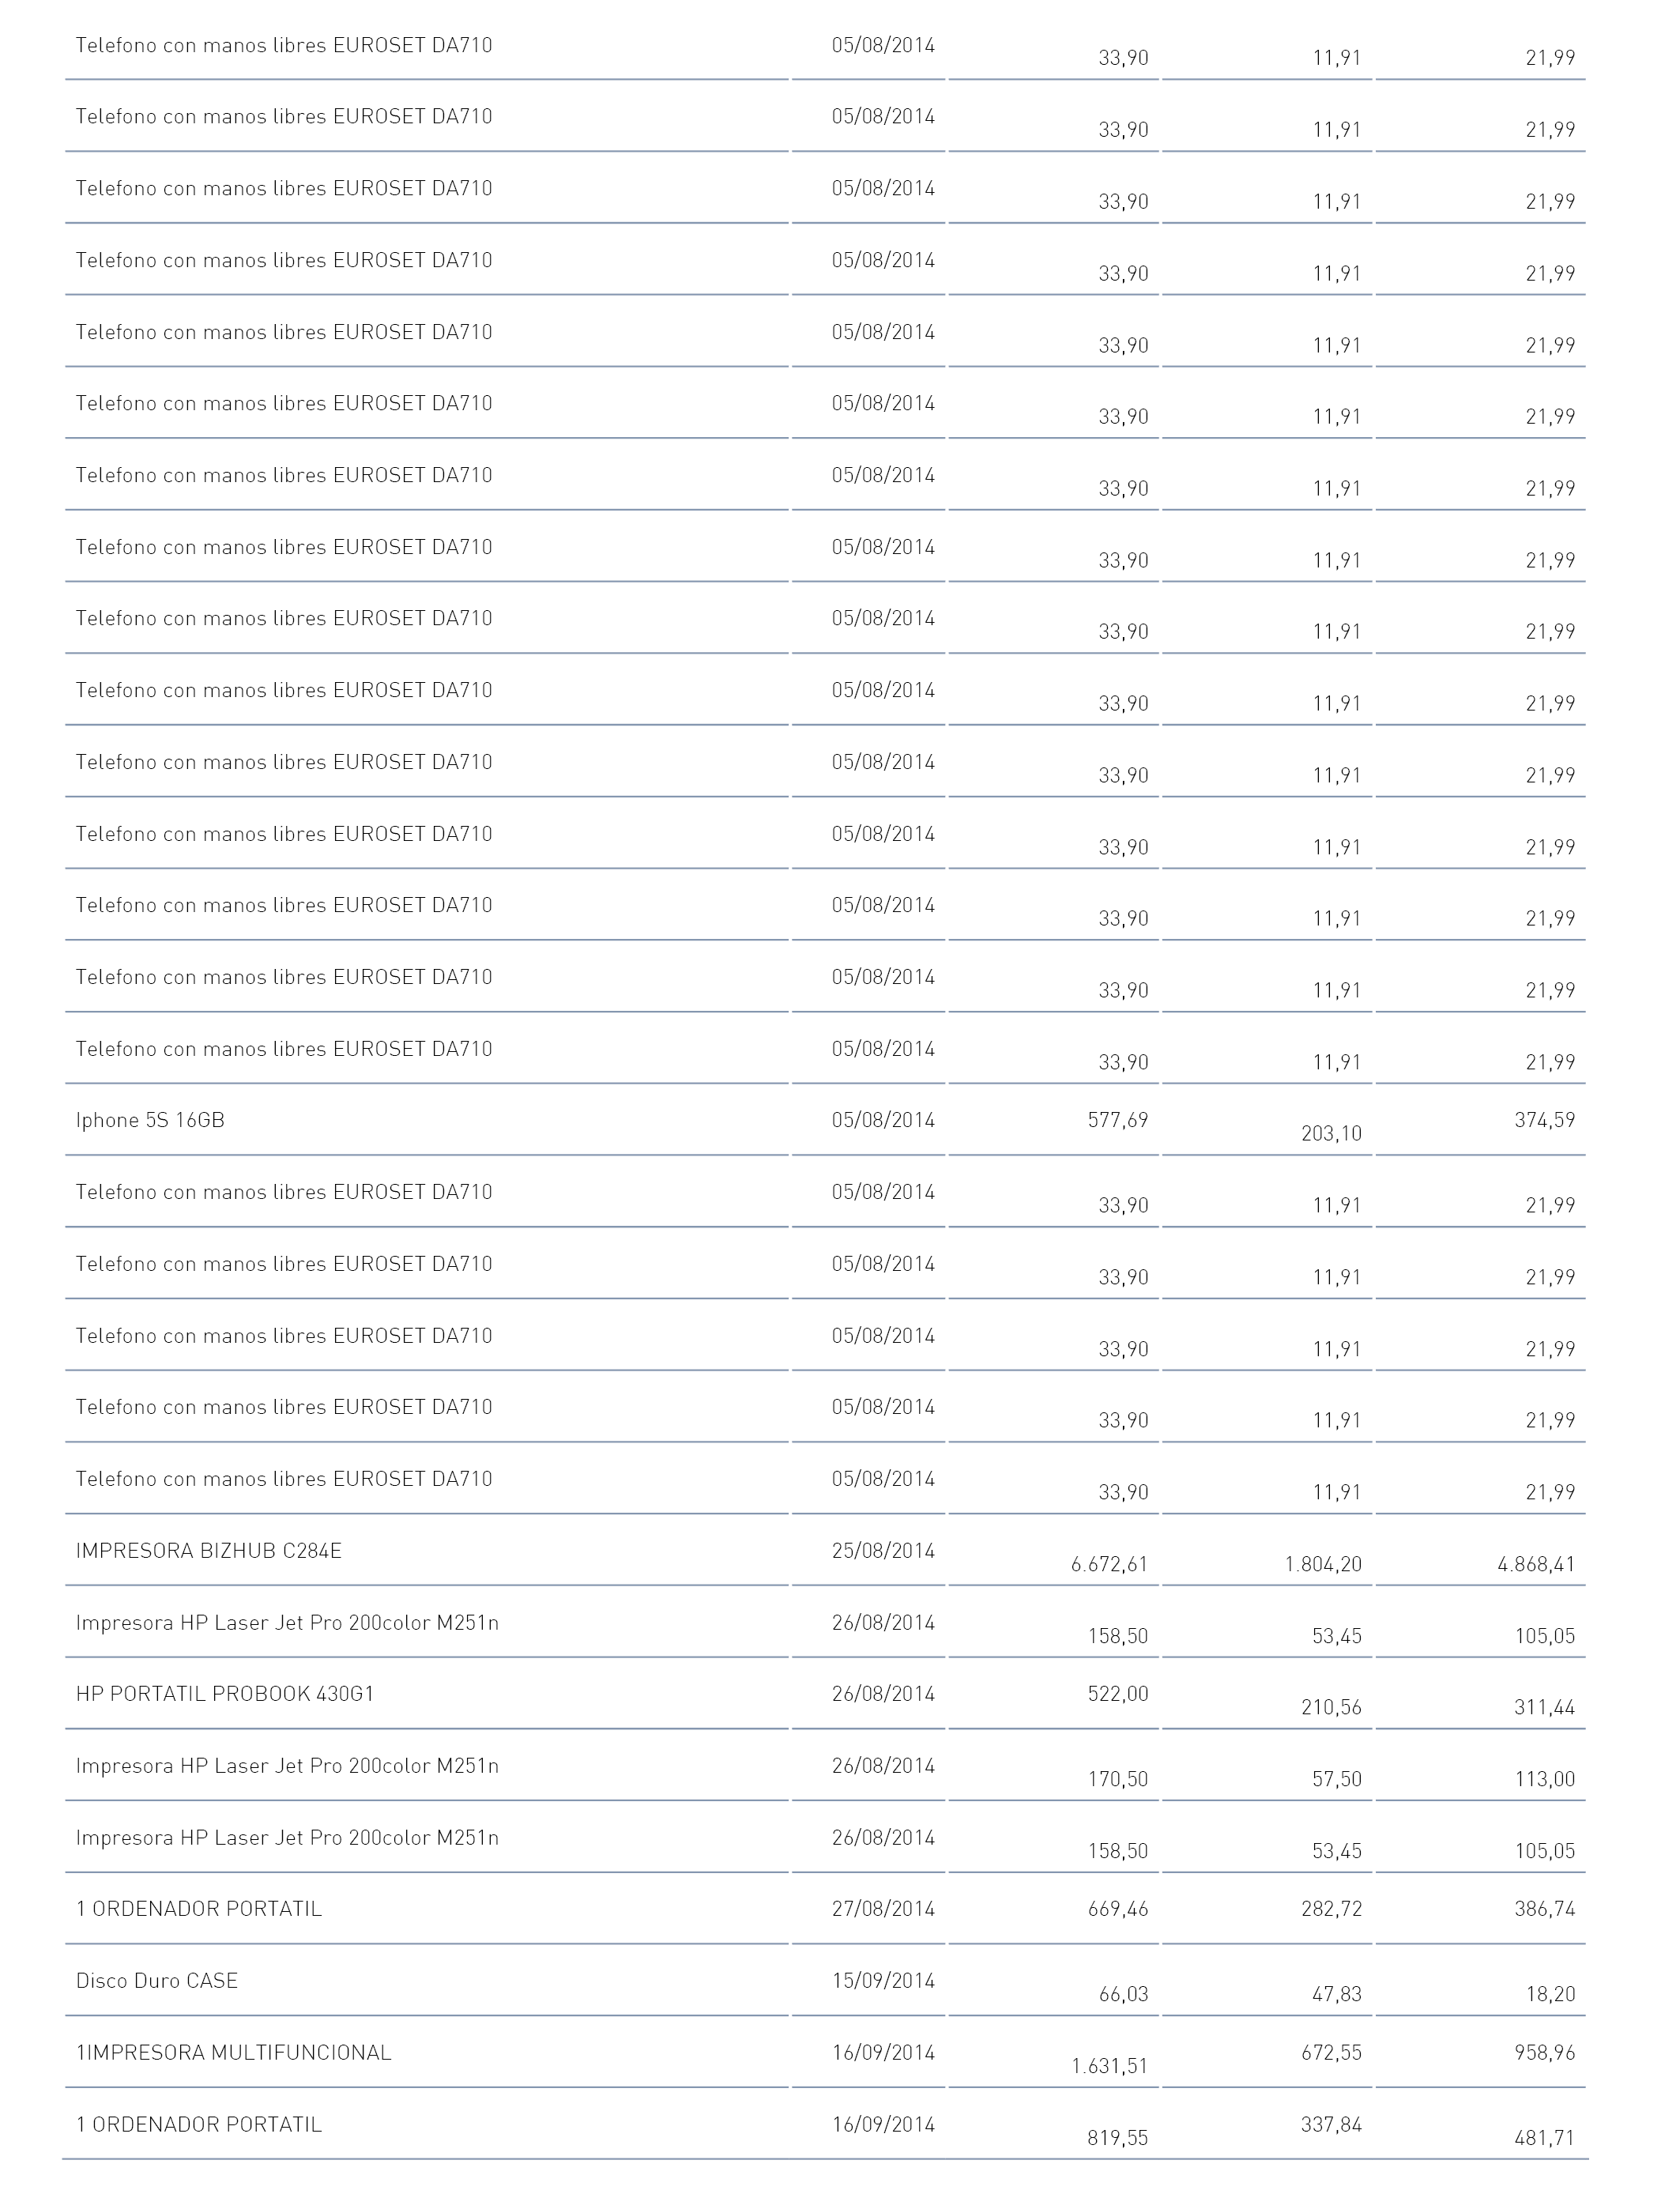The image size is (1680, 2194).
Task: Select the HP PORTATIL PROBOOK 430G1 text
Action: pos(225,1693)
